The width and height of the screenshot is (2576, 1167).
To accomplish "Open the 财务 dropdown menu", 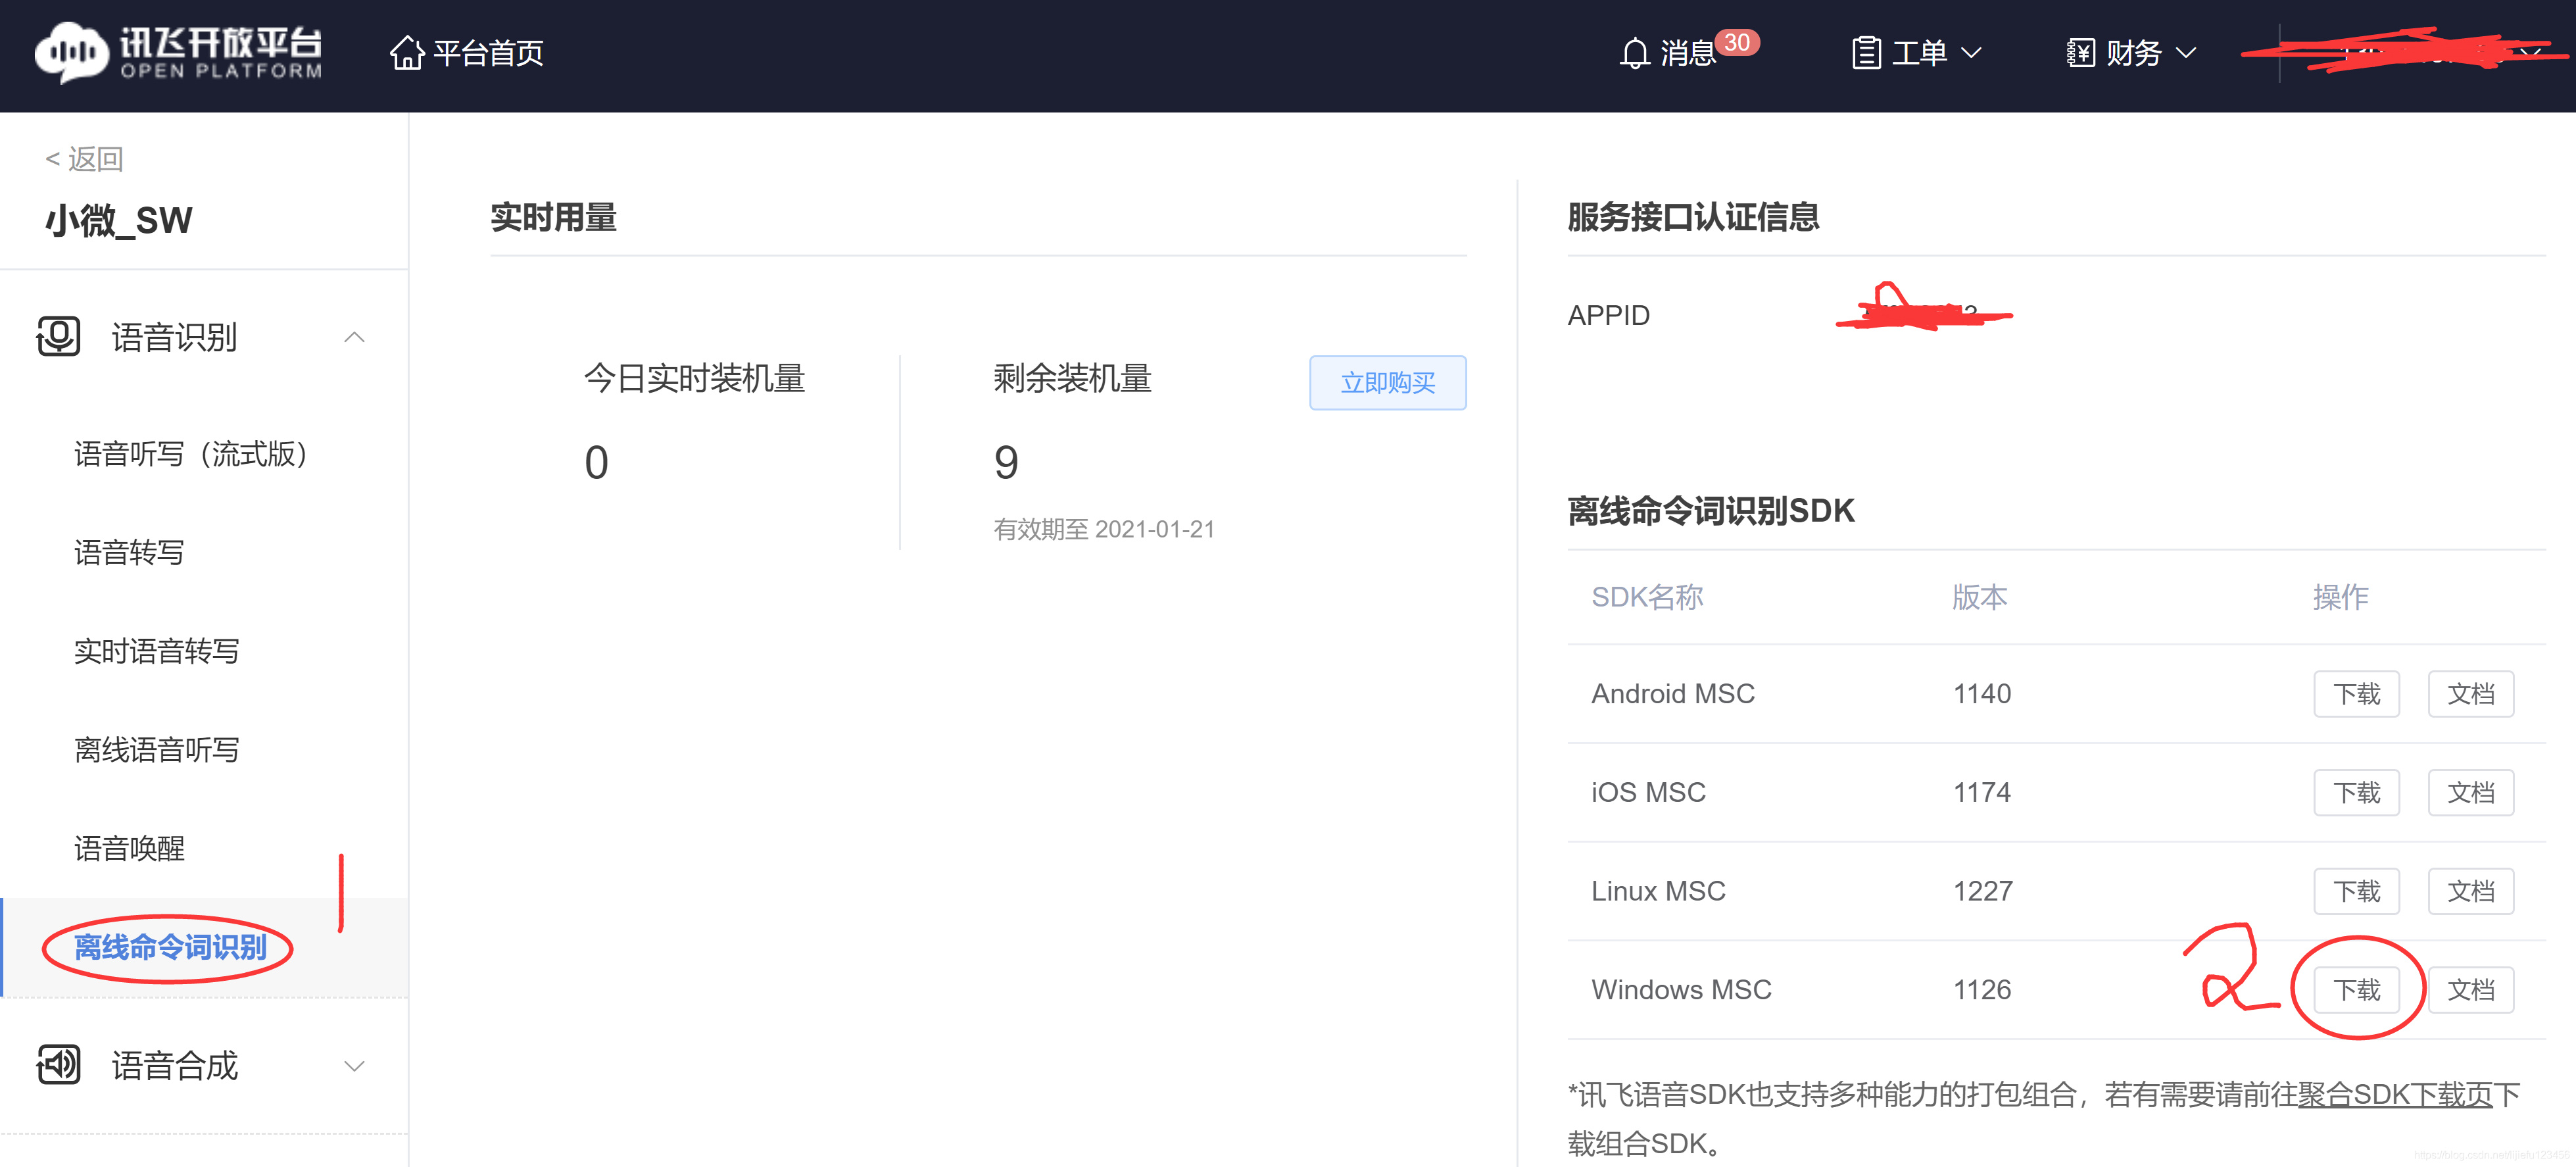I will coord(2186,53).
